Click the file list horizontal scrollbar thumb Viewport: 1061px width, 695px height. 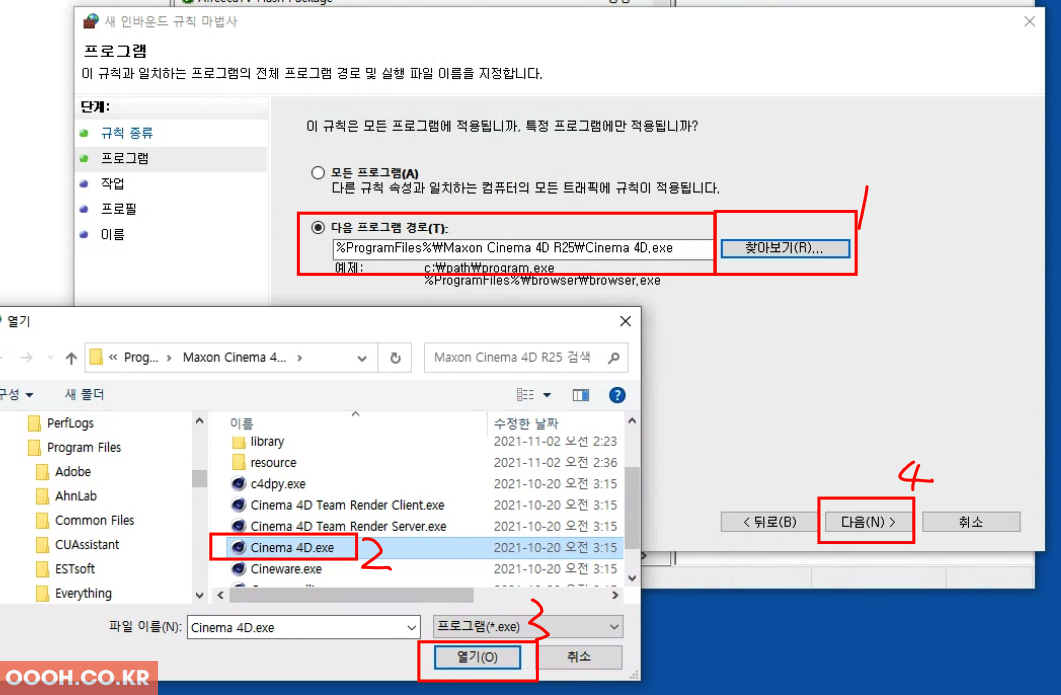point(351,595)
